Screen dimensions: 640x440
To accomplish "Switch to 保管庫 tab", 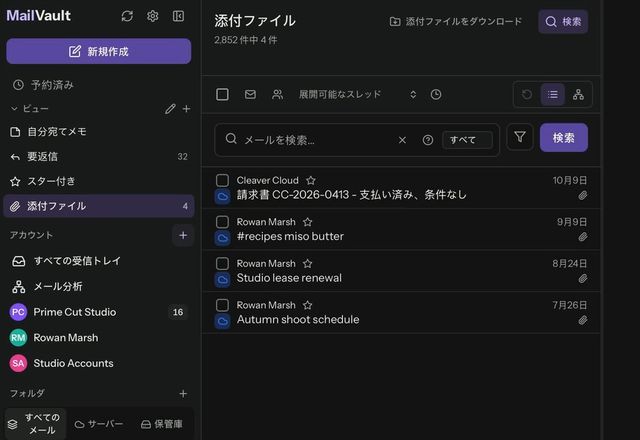I will point(162,424).
